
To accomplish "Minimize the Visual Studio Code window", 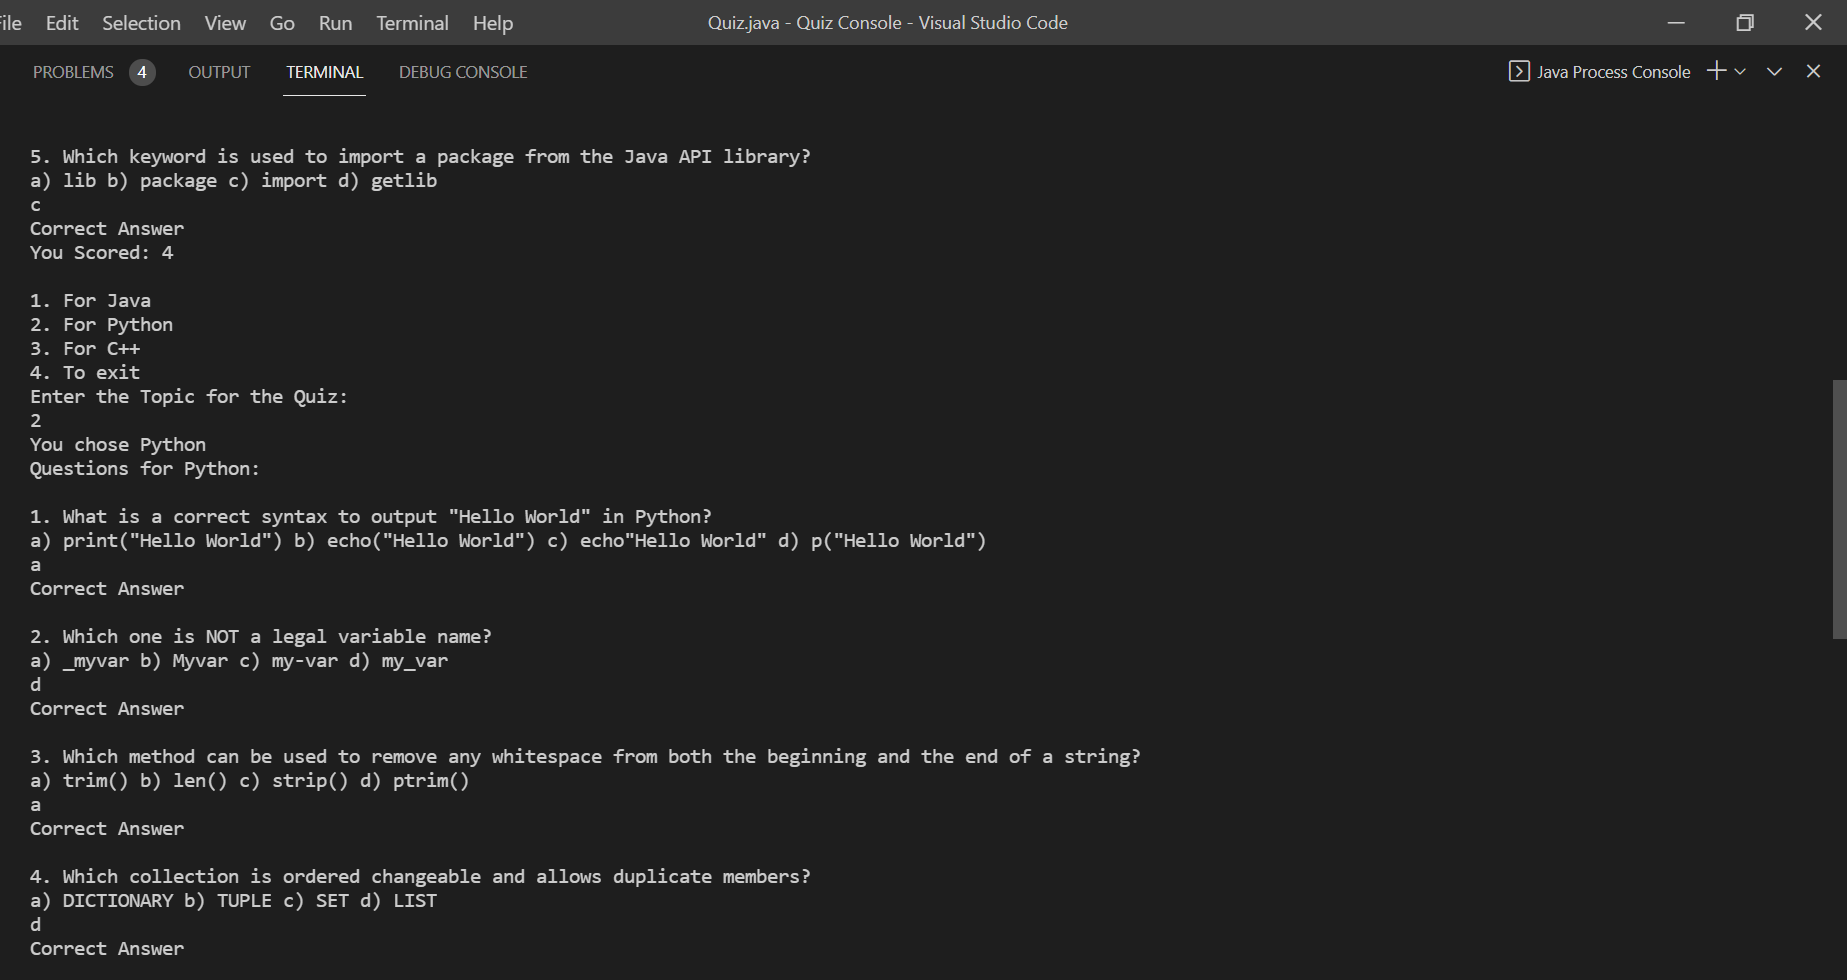I will 1676,22.
